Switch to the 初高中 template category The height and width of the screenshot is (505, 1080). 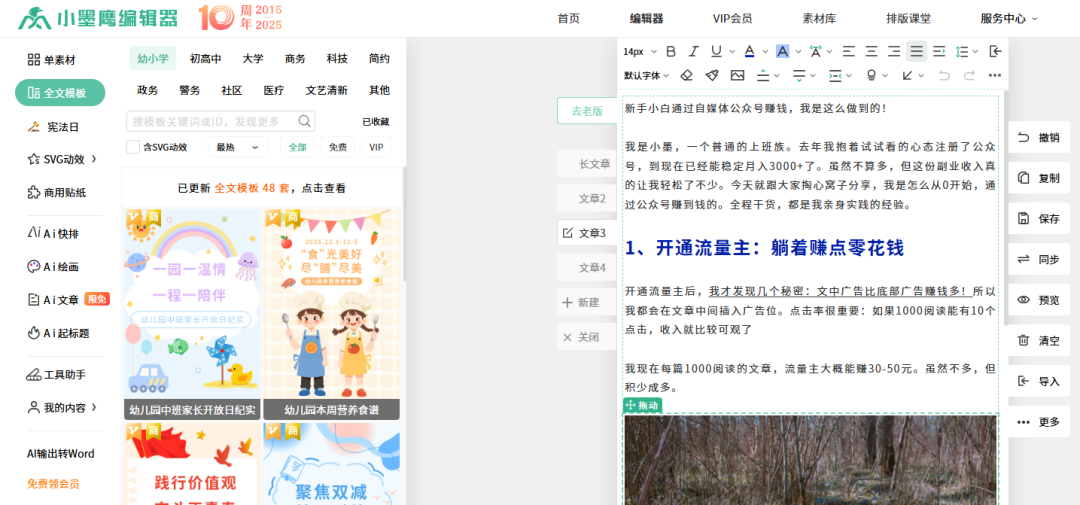(x=205, y=59)
